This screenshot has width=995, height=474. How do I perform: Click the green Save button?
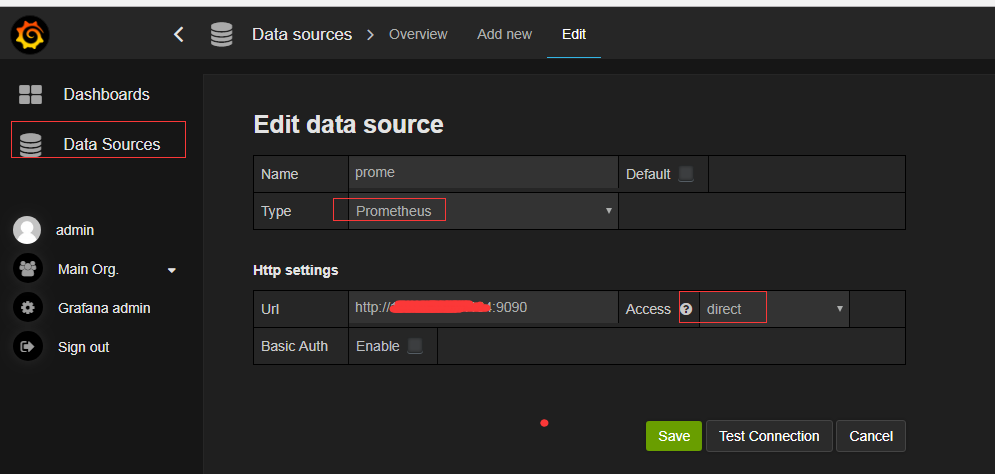674,436
